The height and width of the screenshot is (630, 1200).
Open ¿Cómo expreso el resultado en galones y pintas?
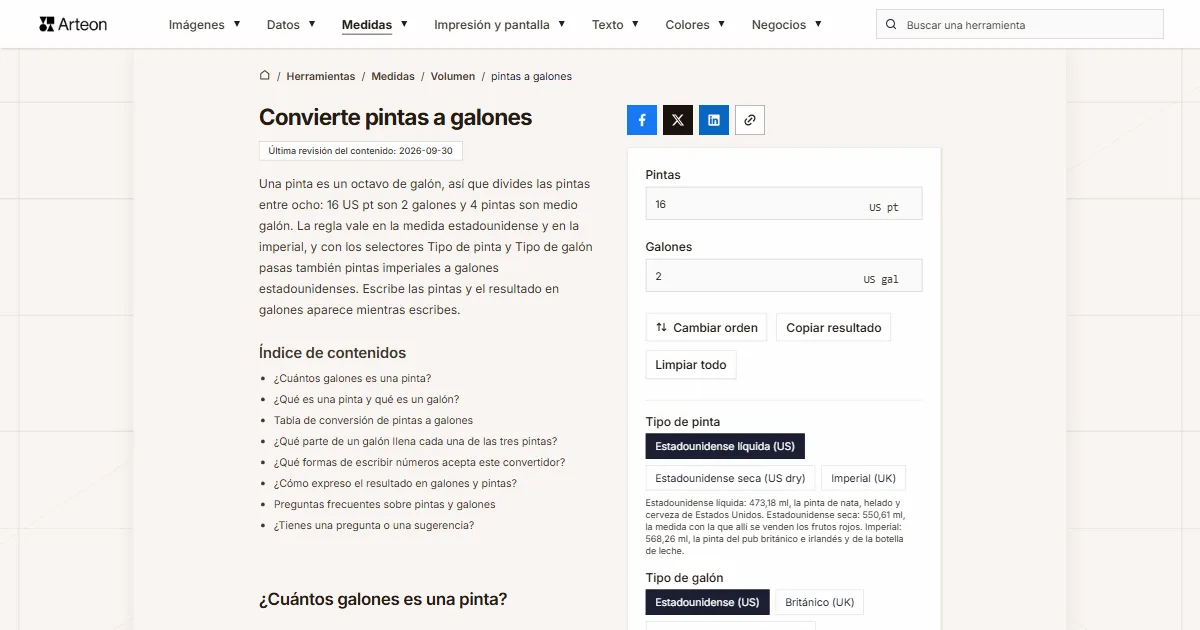(x=395, y=483)
